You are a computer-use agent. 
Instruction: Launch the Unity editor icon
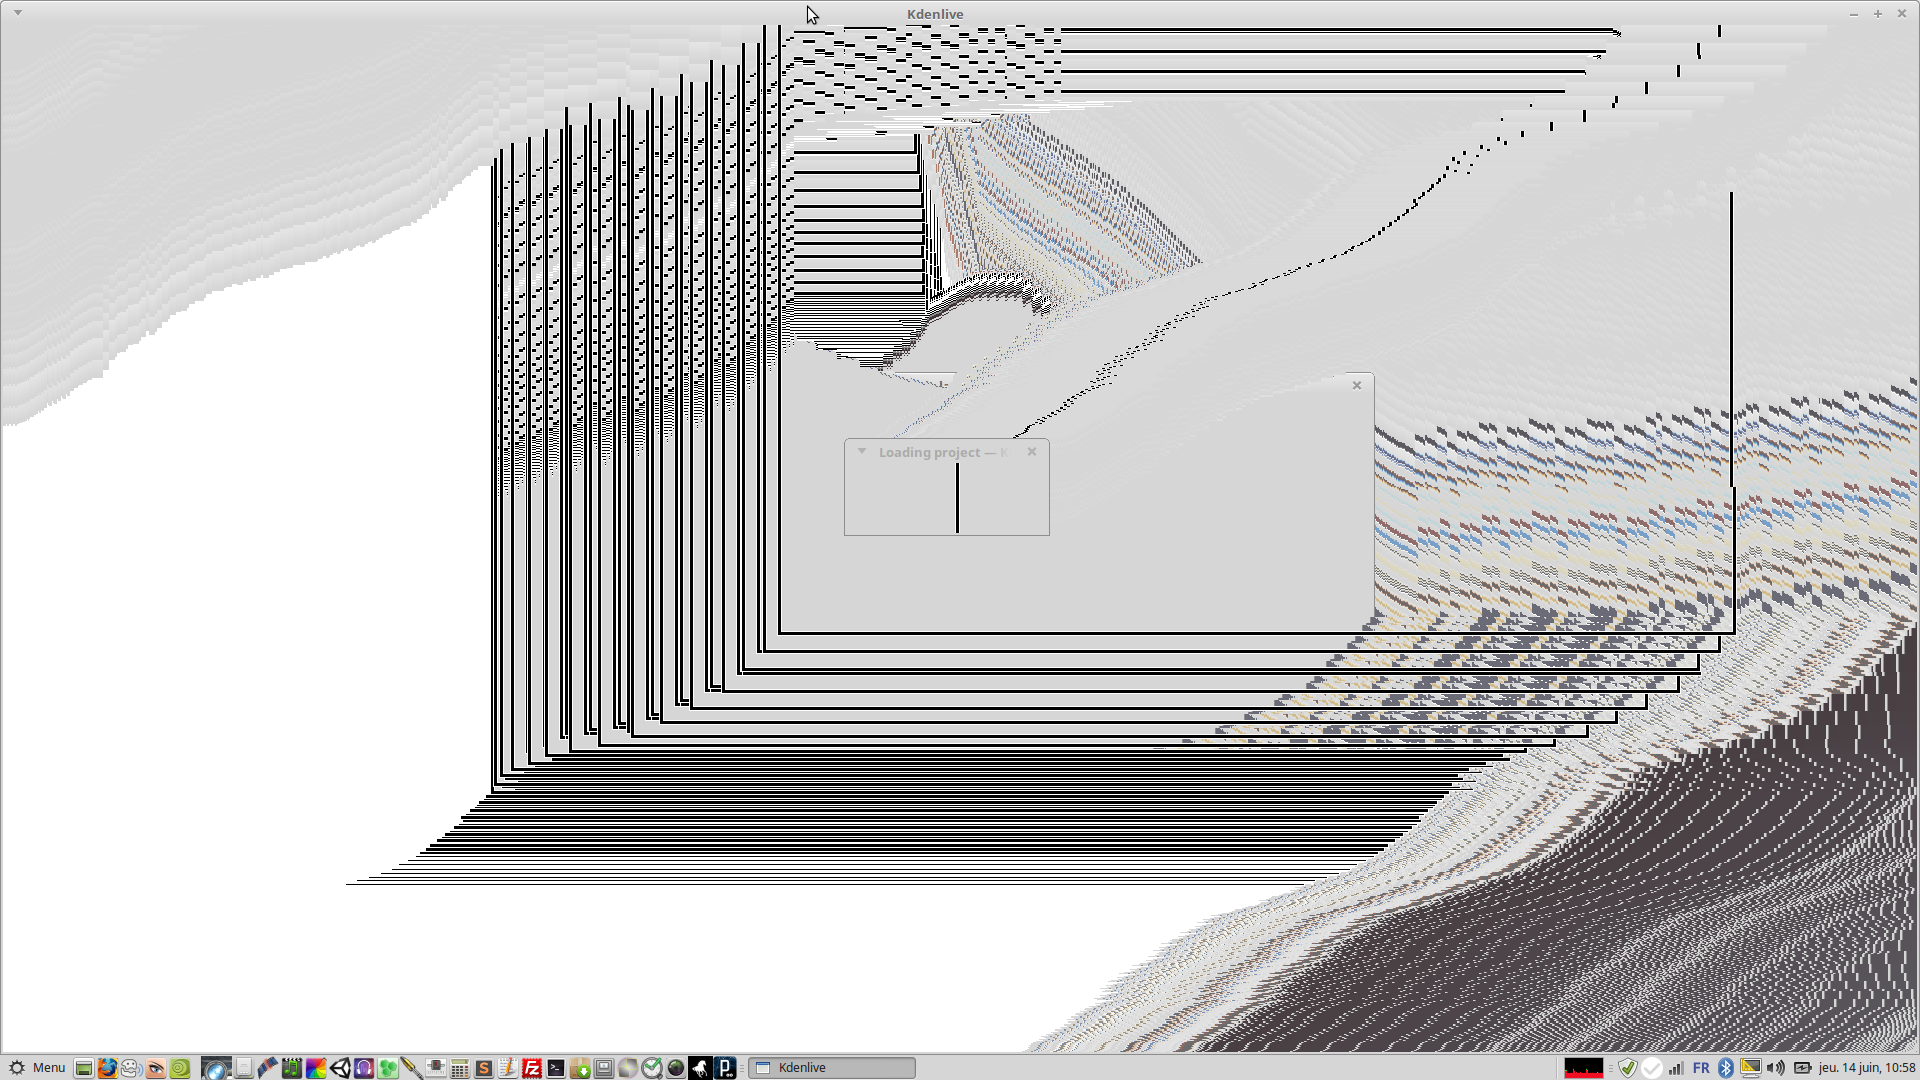pos(340,1068)
